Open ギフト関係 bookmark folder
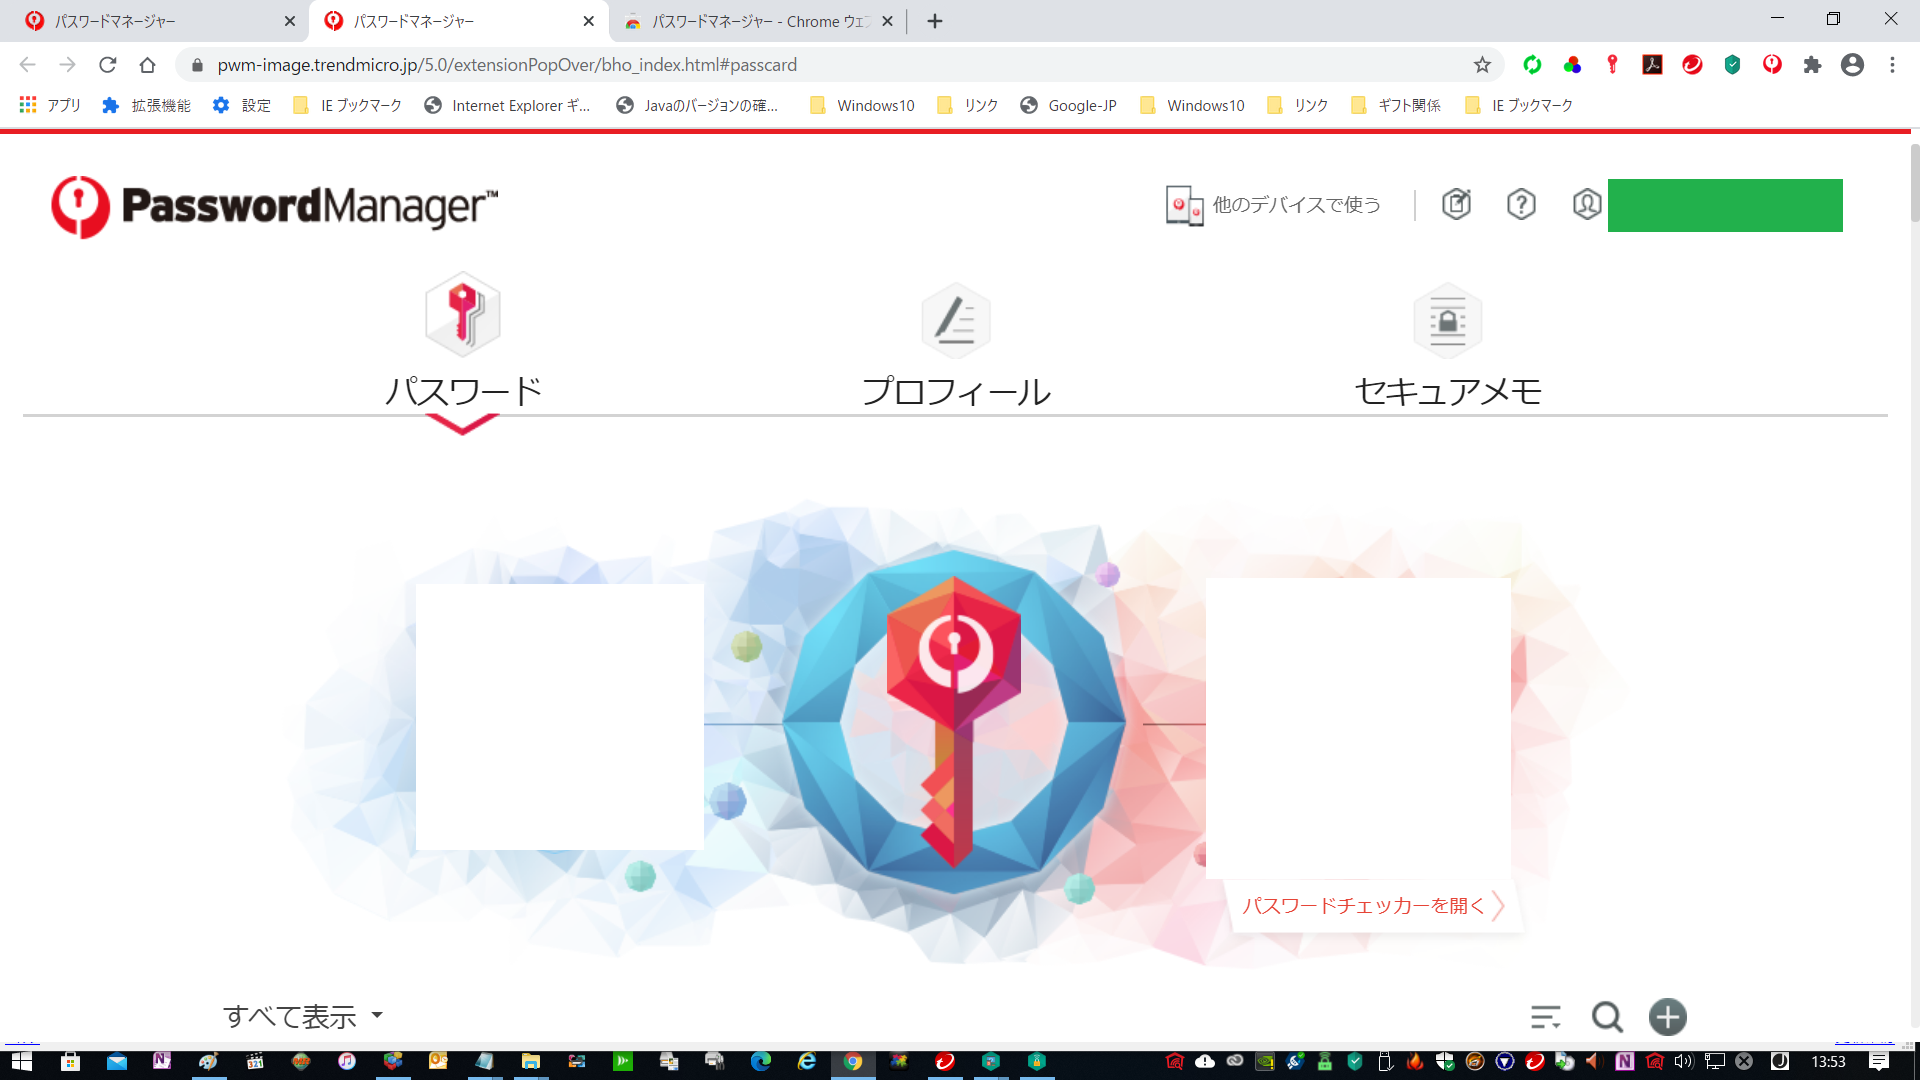The image size is (1920, 1080). click(1395, 105)
